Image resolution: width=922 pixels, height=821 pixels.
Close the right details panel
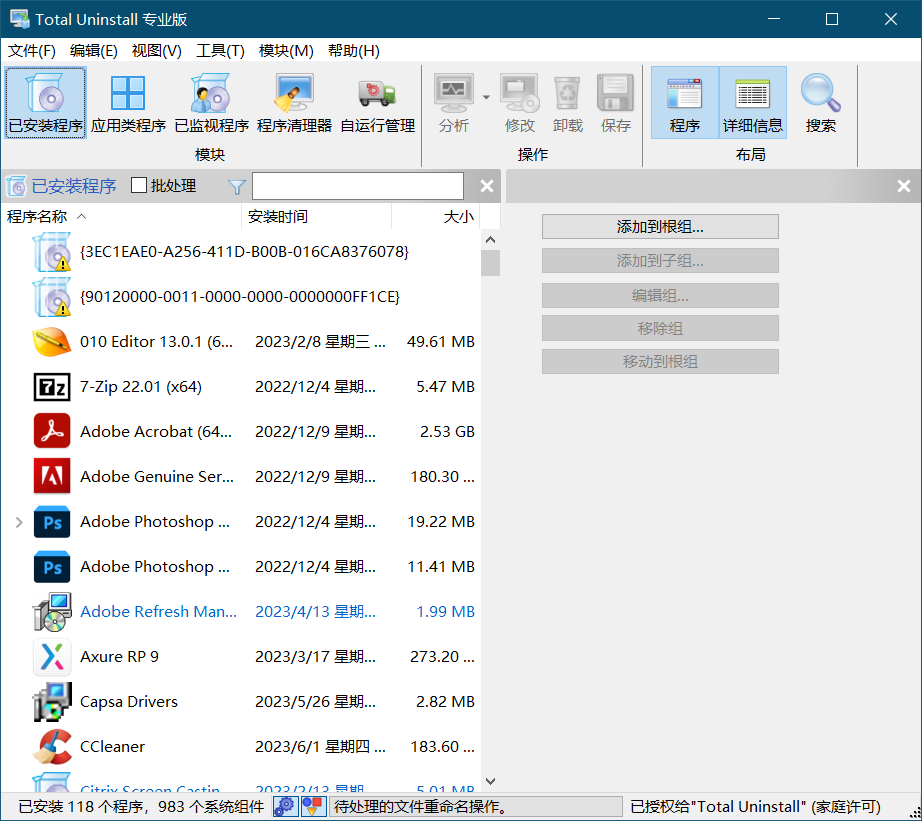coord(904,186)
